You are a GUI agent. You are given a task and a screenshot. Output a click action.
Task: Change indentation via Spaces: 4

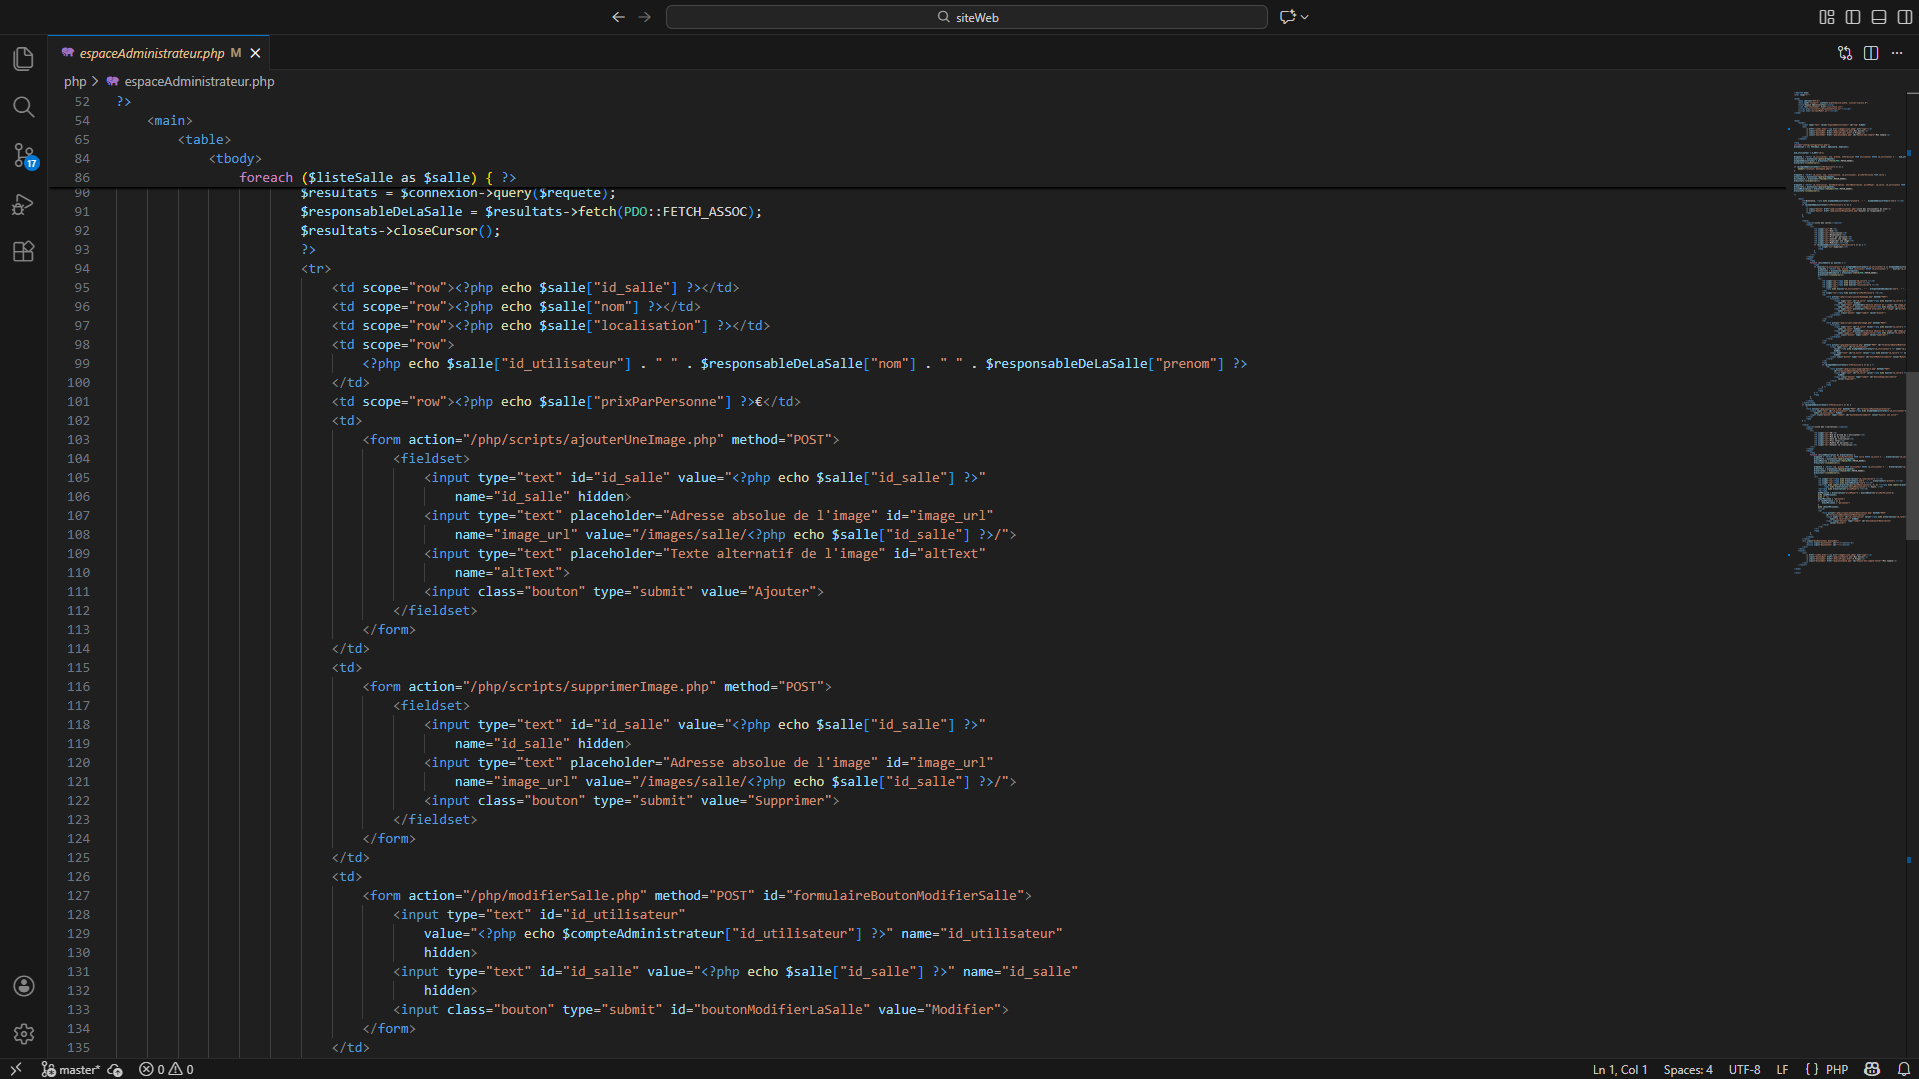pos(1688,1069)
